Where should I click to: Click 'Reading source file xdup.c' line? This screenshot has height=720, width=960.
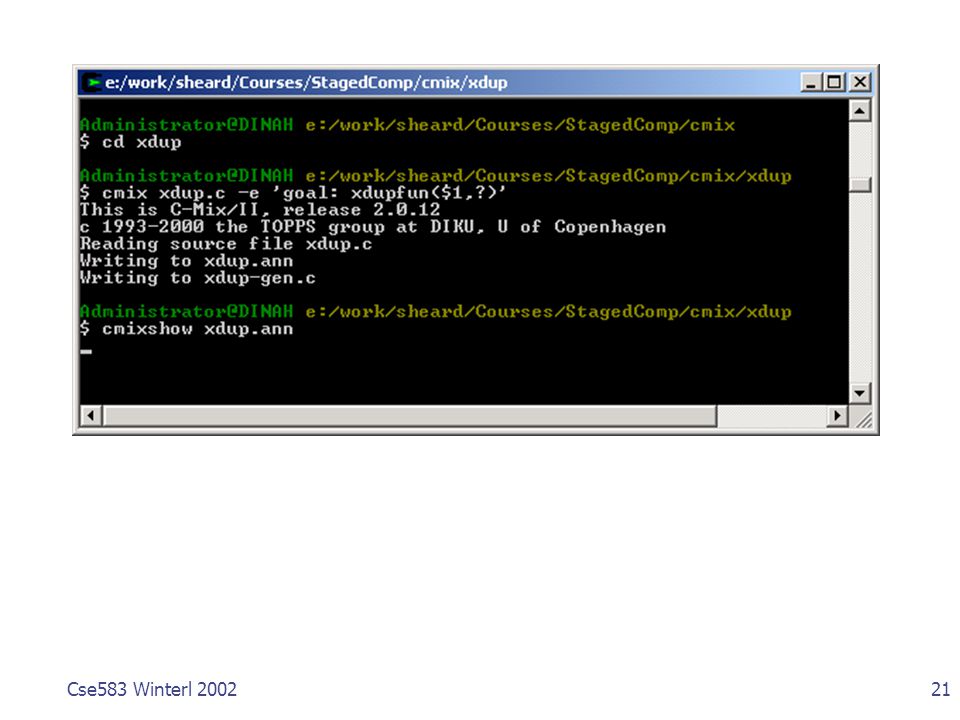pos(226,244)
